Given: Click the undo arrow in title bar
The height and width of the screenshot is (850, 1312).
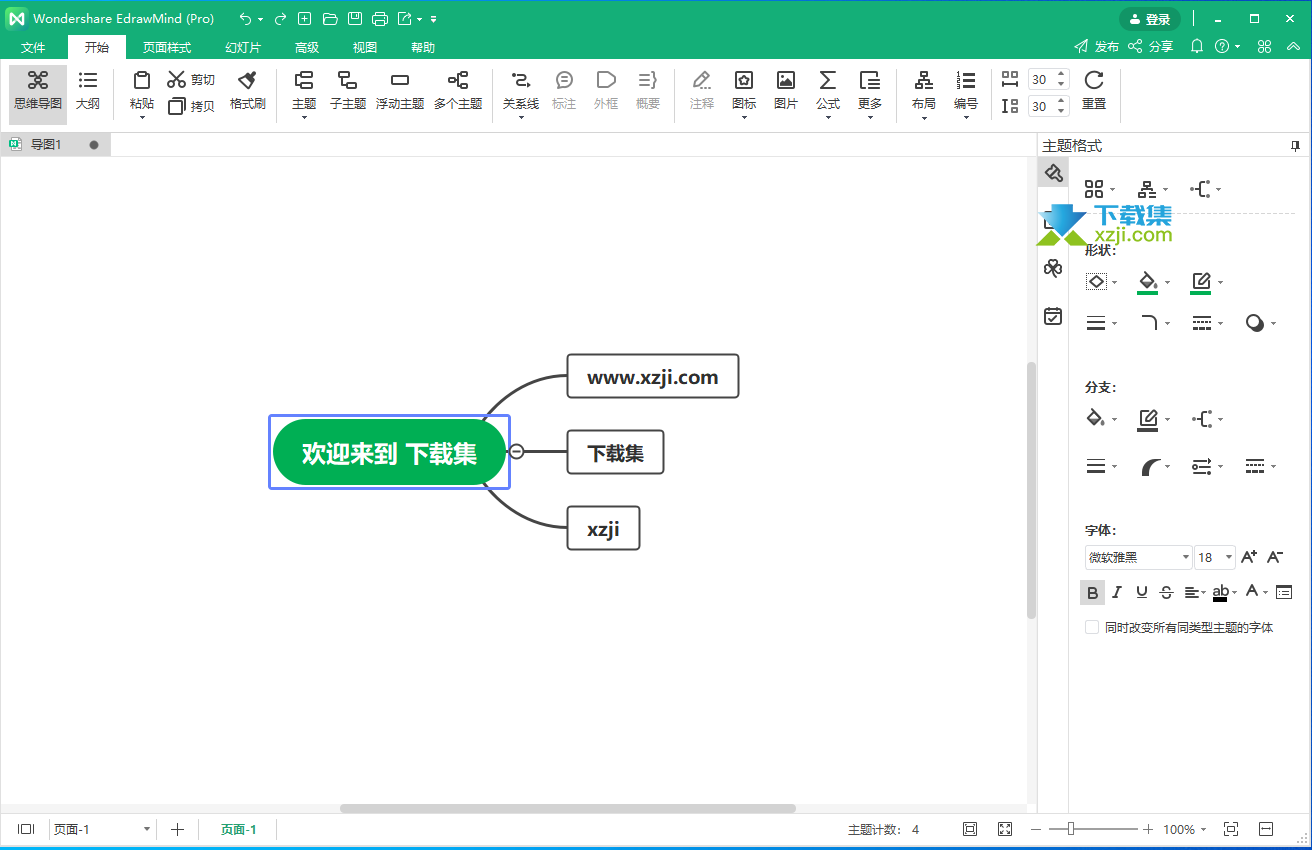Looking at the screenshot, I should [246, 19].
